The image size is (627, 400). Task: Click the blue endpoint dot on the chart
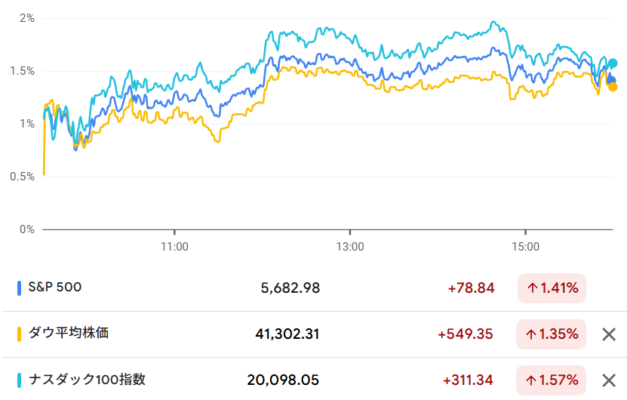pos(611,80)
